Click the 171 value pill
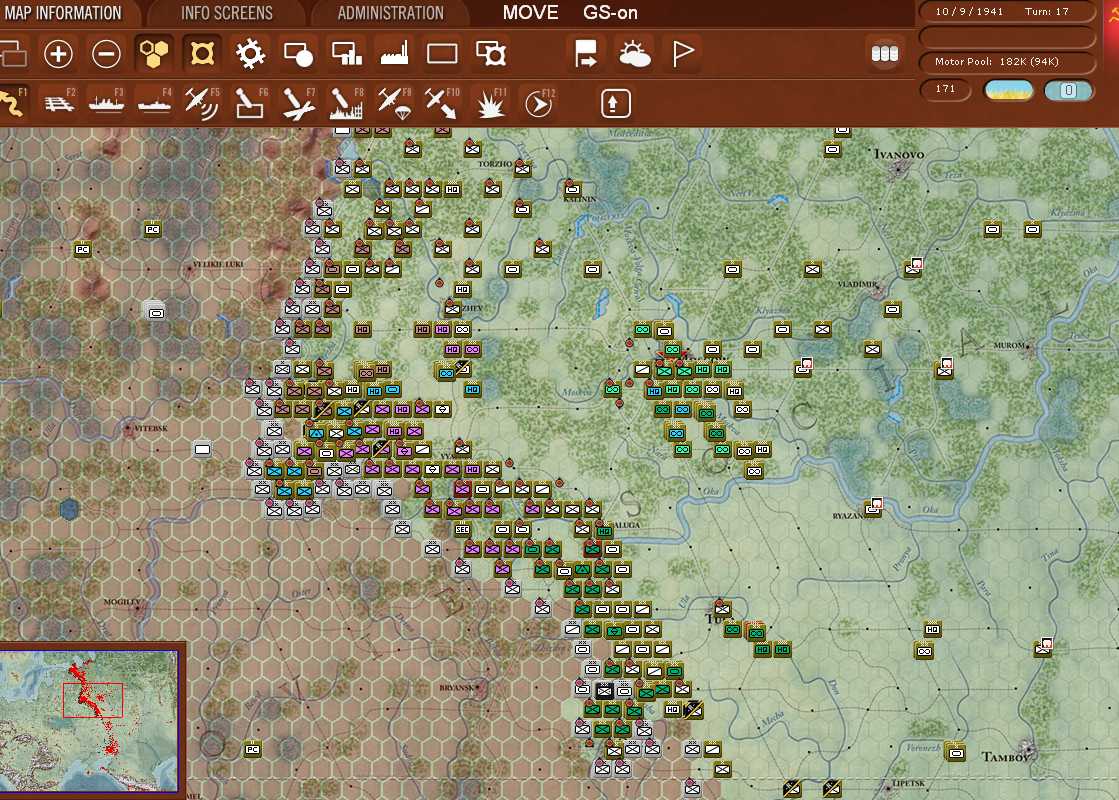 click(x=946, y=89)
